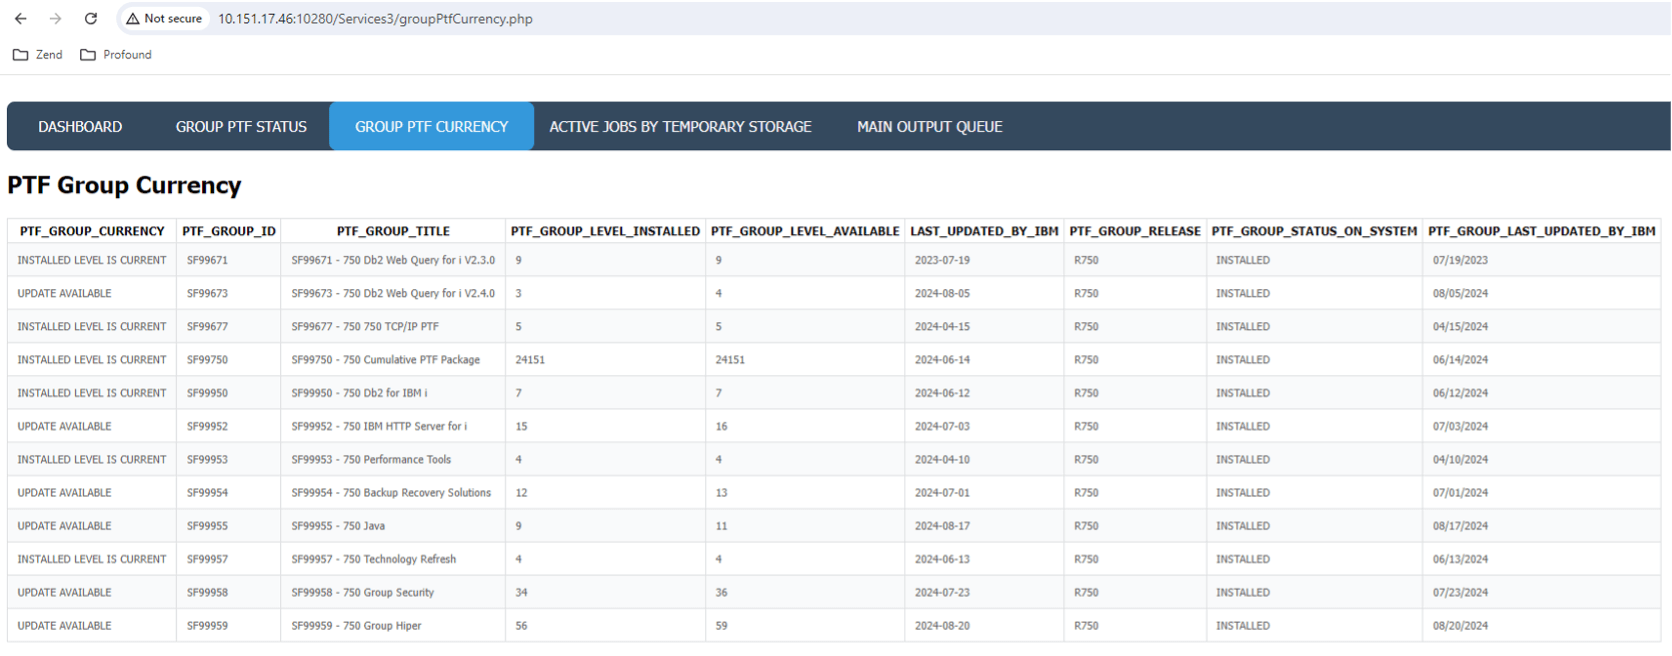The height and width of the screenshot is (656, 1672).
Task: Open Active Jobs by Temporary Storage
Action: 680,127
